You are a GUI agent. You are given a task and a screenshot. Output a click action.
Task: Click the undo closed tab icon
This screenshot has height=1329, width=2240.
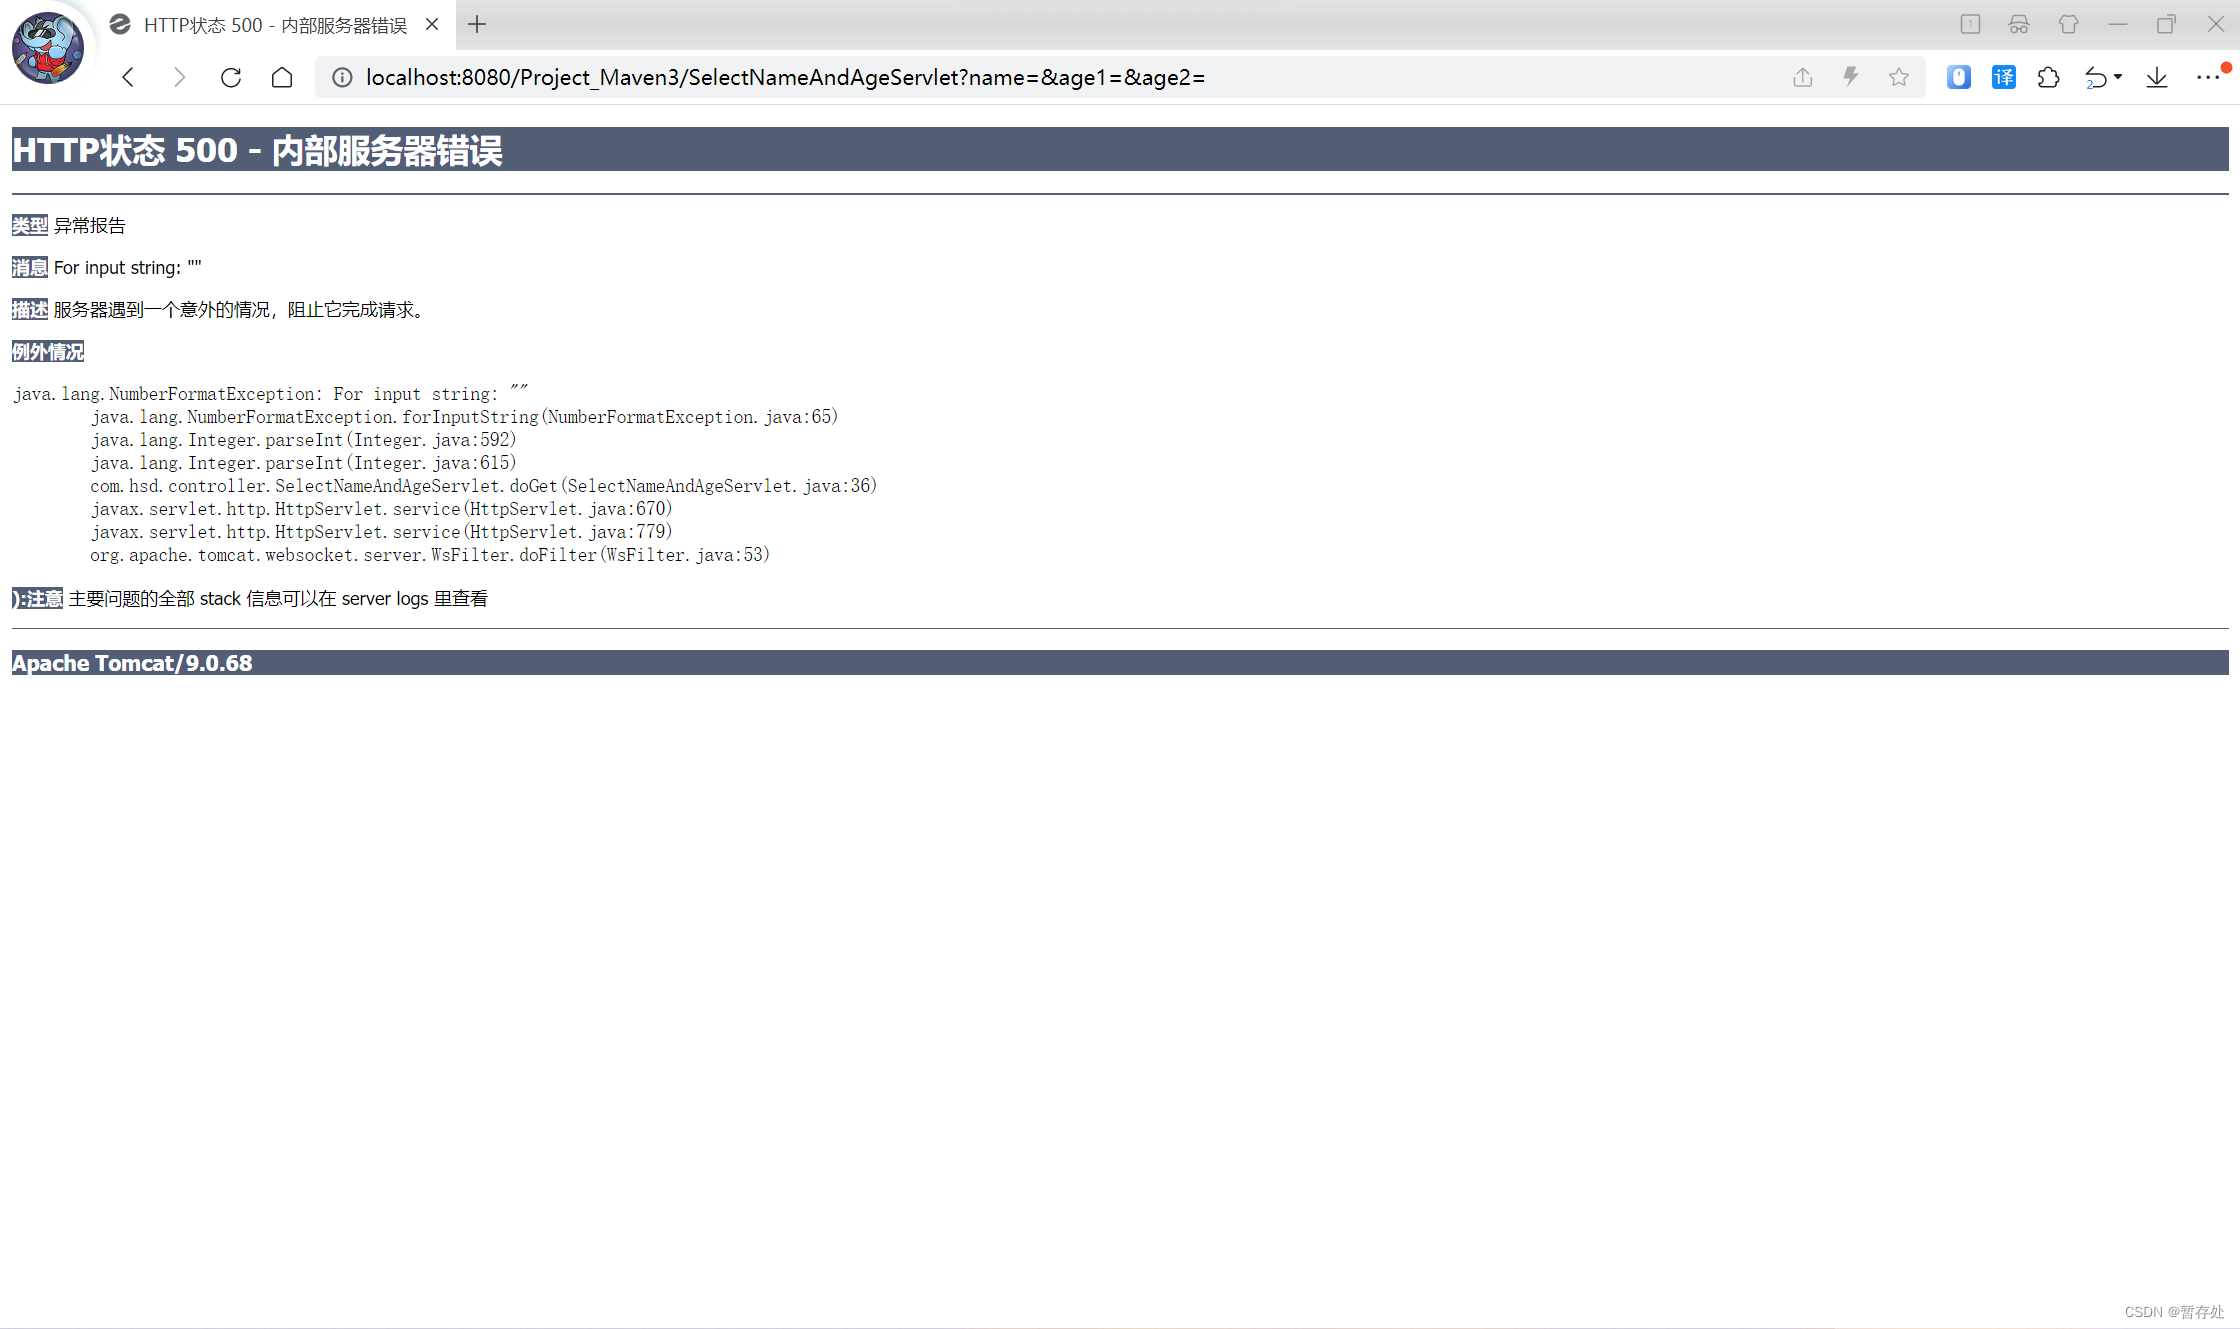click(x=2096, y=77)
